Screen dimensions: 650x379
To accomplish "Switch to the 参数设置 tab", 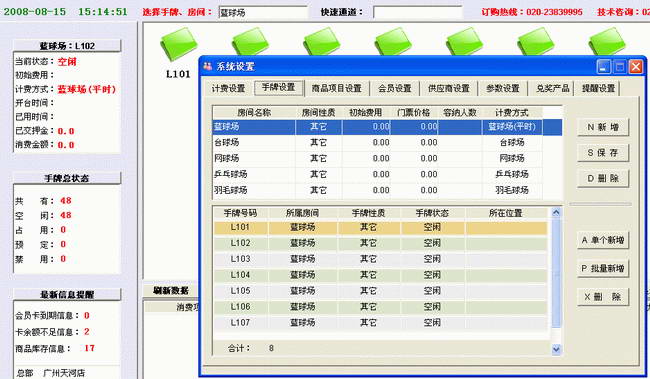I will pyautogui.click(x=502, y=88).
